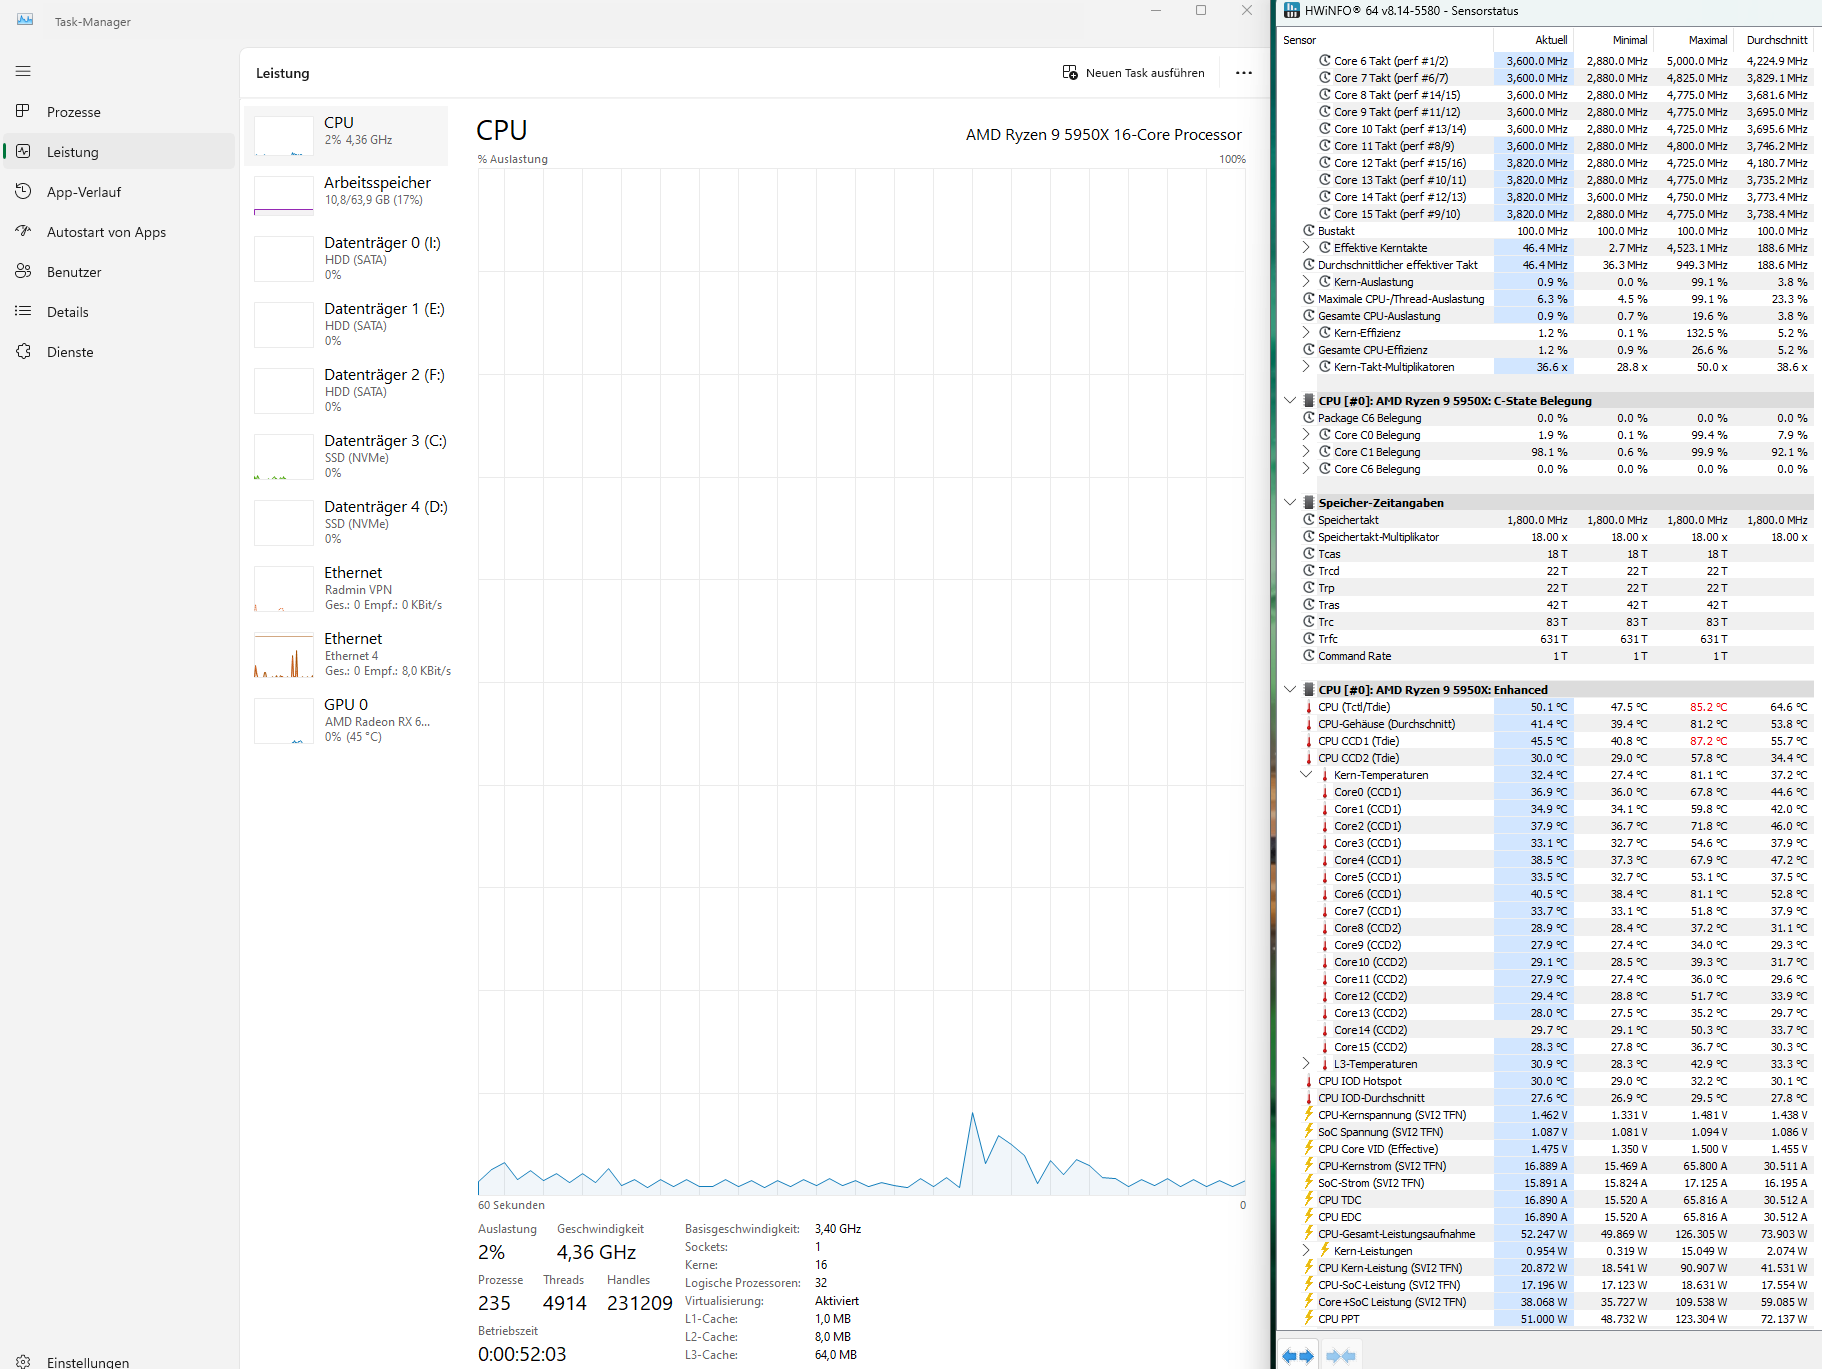Collapse the Speicher-Zeitangaben group
Image resolution: width=1822 pixels, height=1369 pixels.
[x=1290, y=503]
